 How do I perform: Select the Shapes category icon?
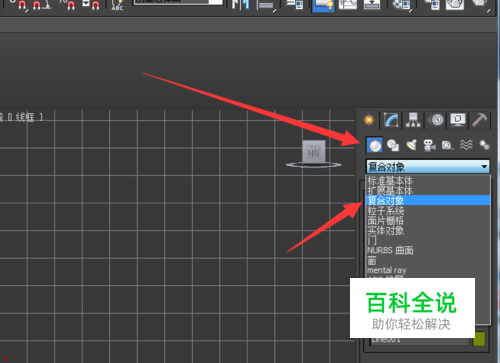(x=393, y=145)
